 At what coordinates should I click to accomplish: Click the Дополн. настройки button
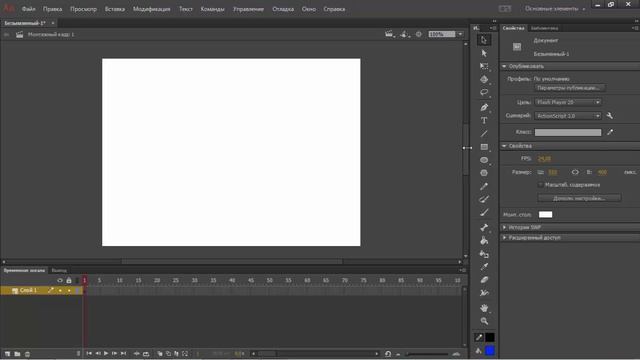click(x=579, y=198)
